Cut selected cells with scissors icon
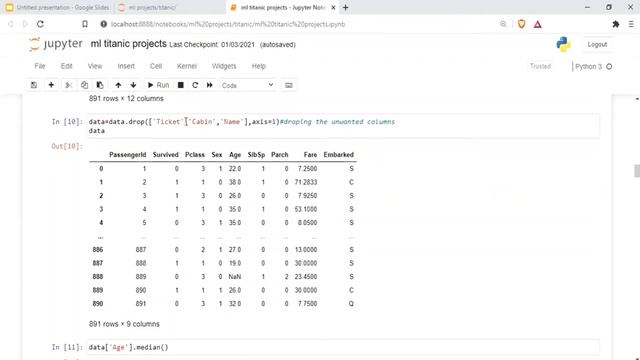Viewport: 640px width, 360px height. 69,85
